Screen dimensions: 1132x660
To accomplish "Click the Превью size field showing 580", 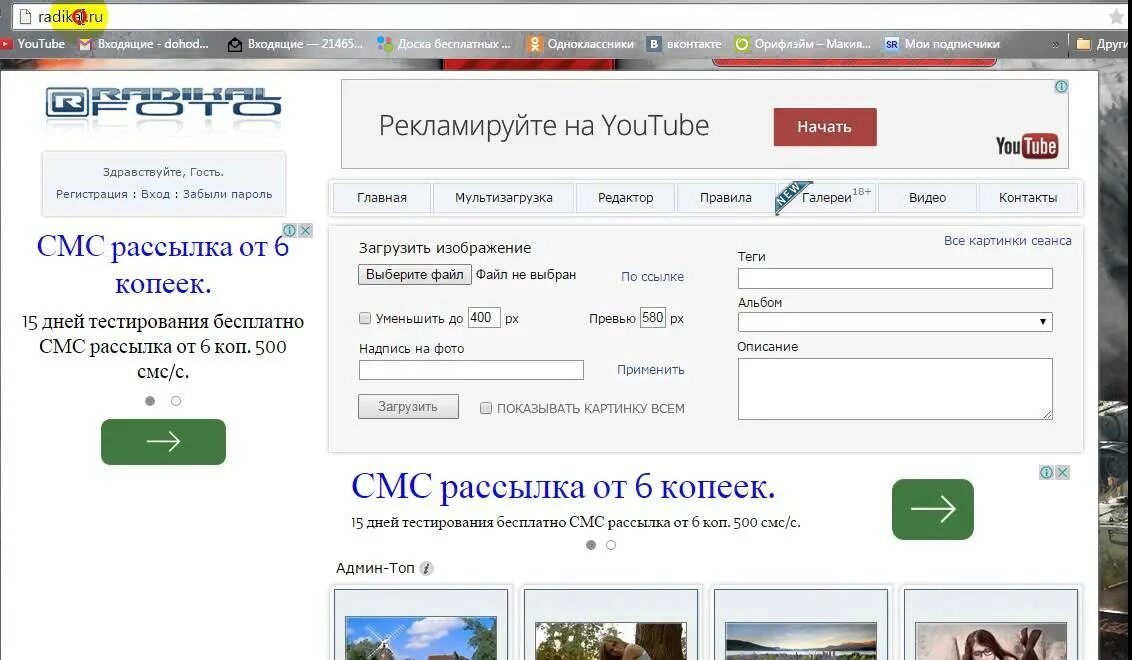I will [x=653, y=318].
